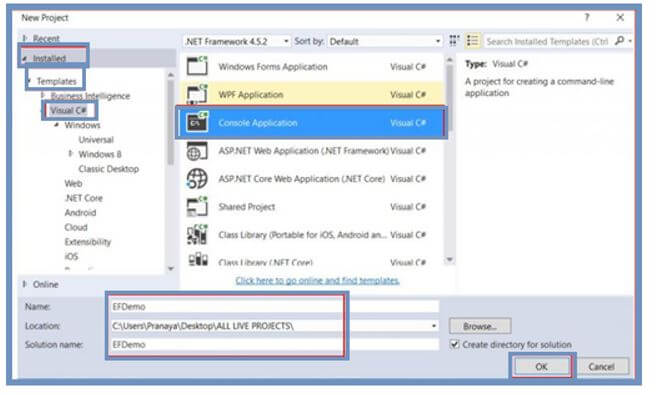Click the tree pane scroll down arrow

171,268
